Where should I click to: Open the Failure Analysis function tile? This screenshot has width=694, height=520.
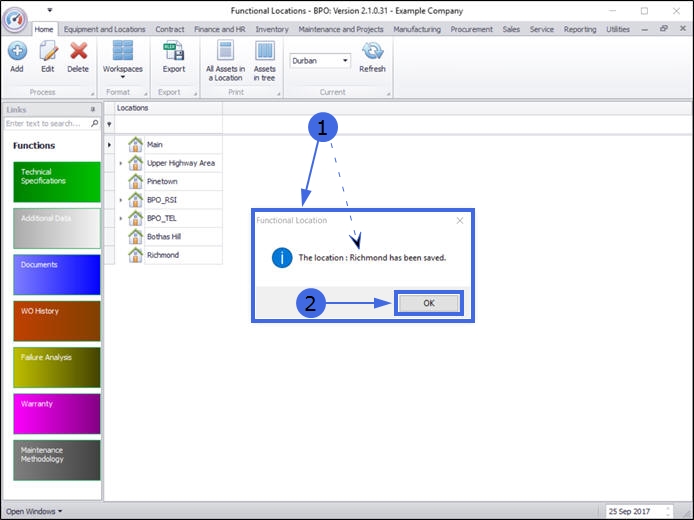pos(57,367)
